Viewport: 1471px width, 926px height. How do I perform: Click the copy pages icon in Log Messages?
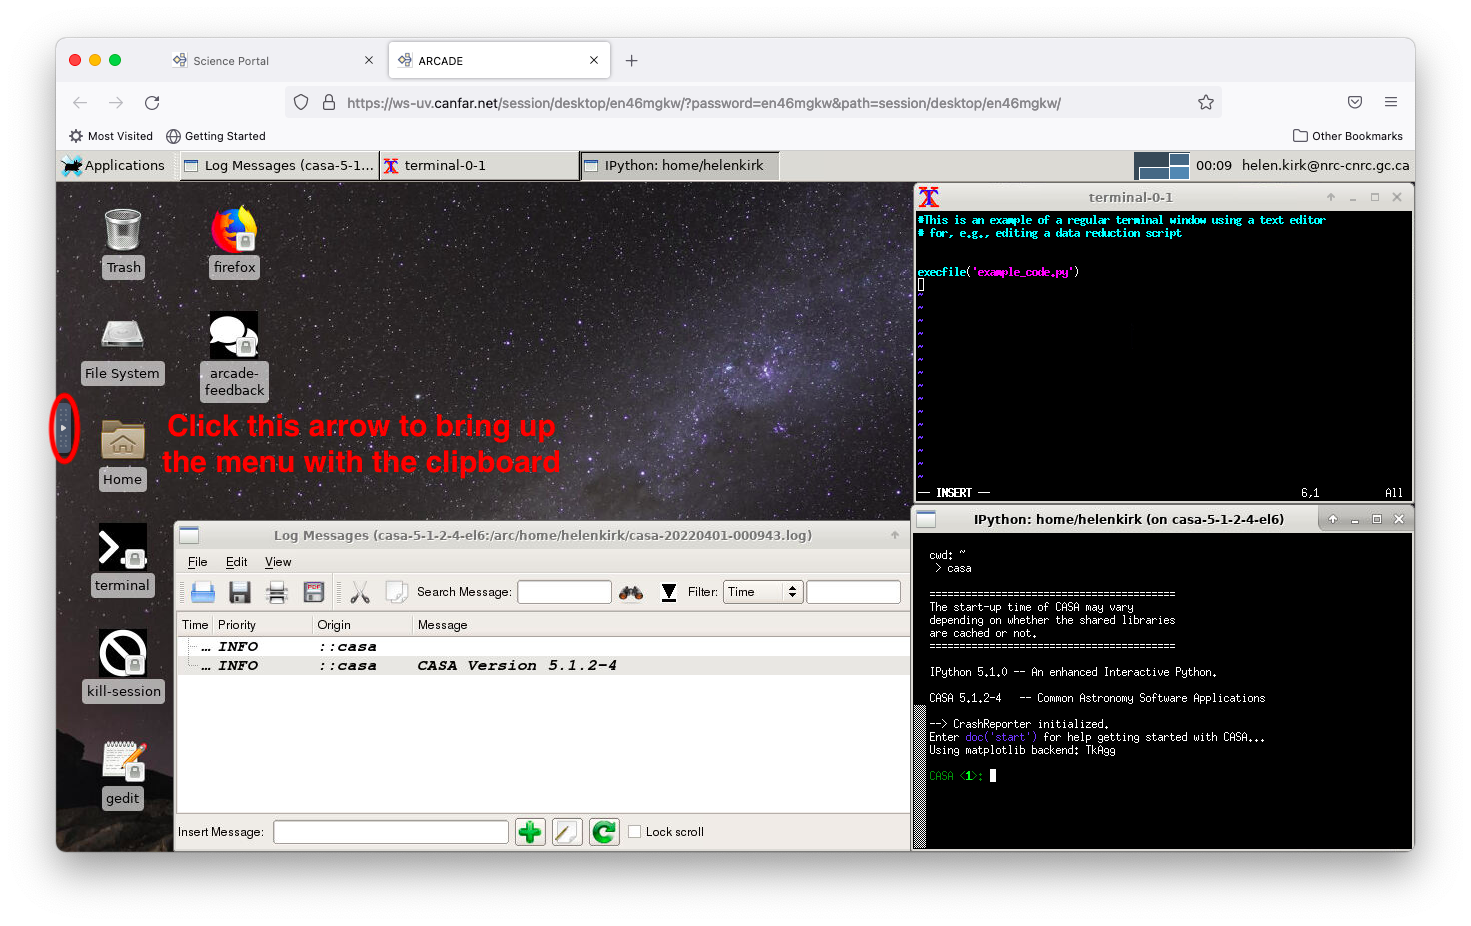click(x=396, y=592)
